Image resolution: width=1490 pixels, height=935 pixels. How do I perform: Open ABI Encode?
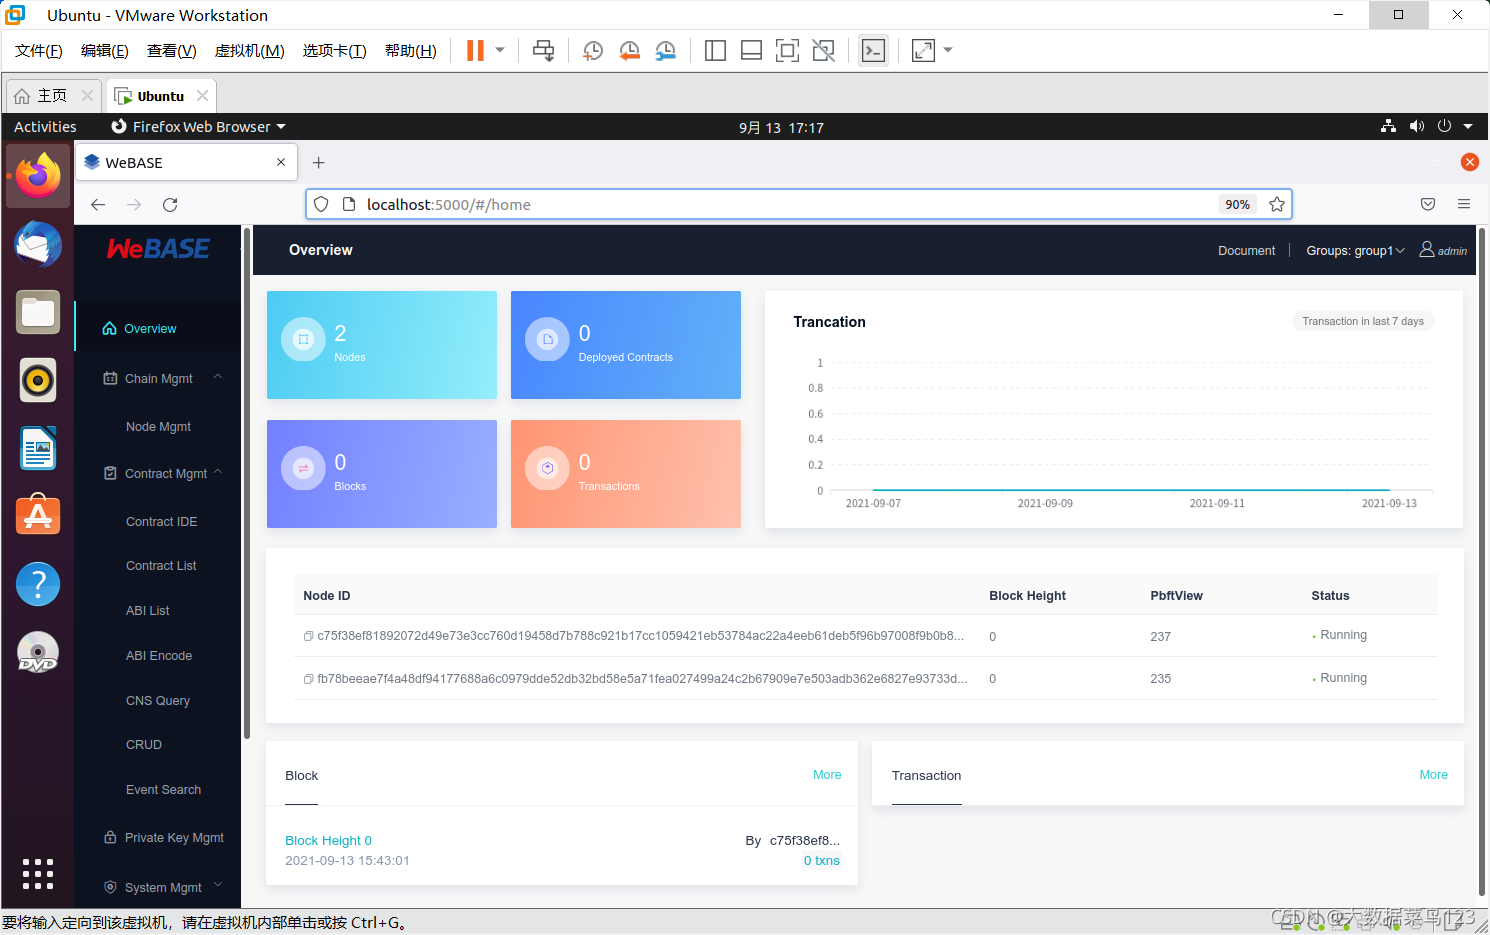pos(158,656)
